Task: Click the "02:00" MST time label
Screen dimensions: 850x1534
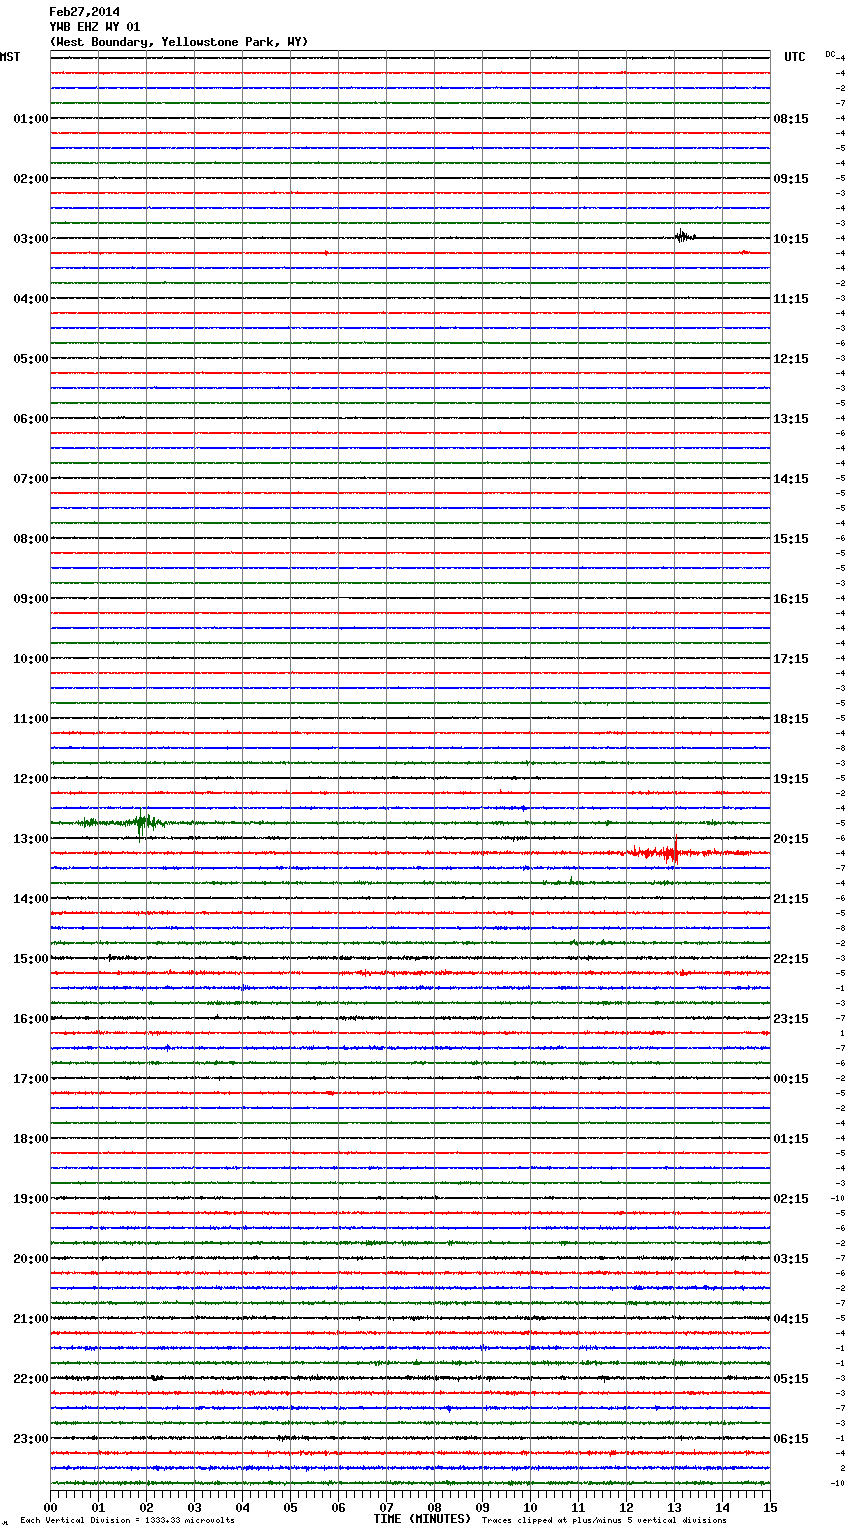Action: [31, 179]
